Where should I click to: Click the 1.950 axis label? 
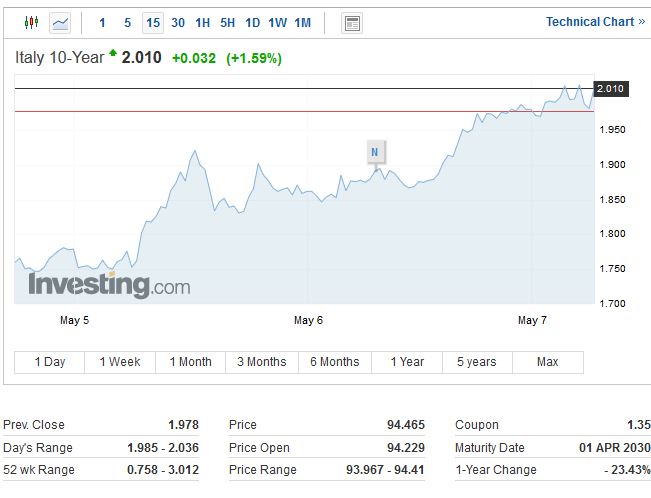pyautogui.click(x=612, y=130)
